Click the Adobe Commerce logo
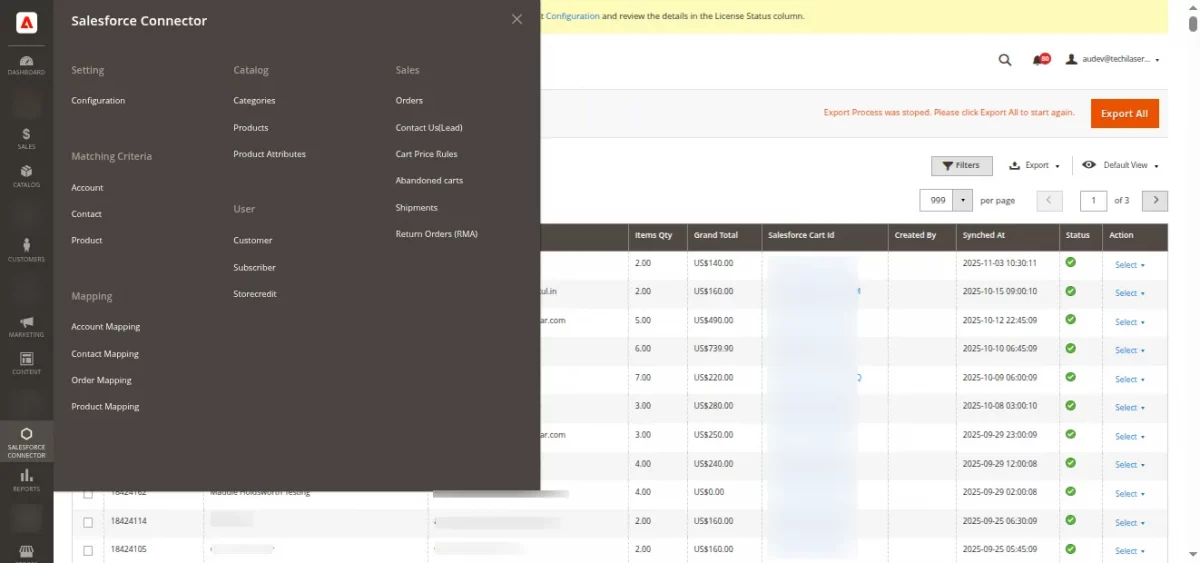Image resolution: width=1200 pixels, height=563 pixels. pos(27,22)
